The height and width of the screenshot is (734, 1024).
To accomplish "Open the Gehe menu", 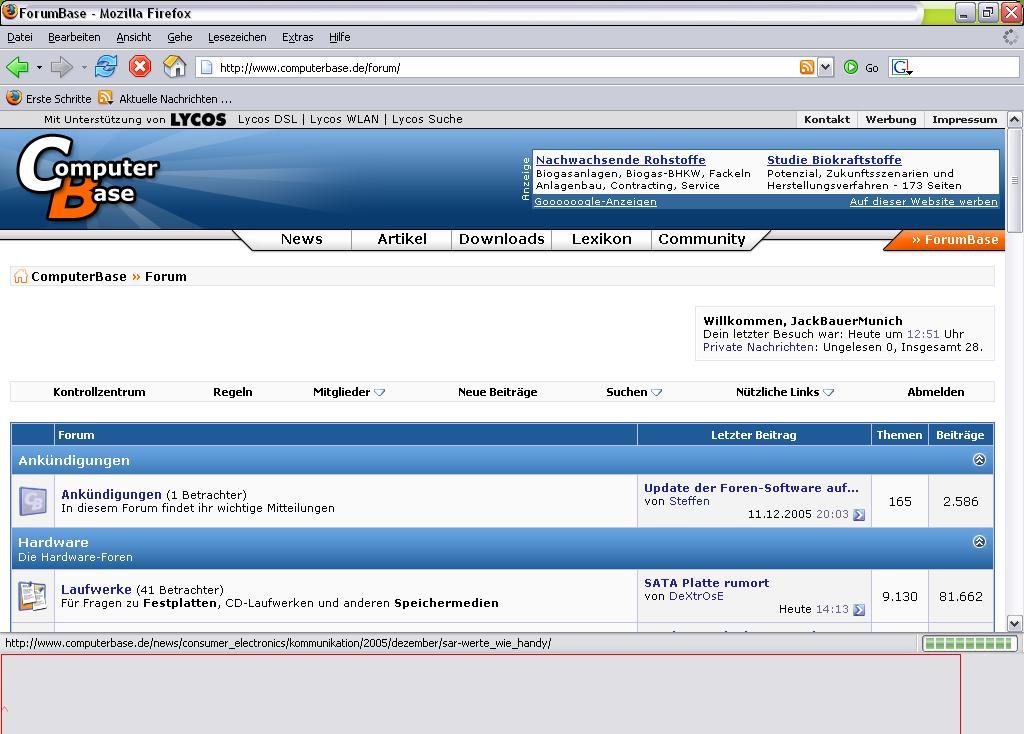I will [x=180, y=37].
